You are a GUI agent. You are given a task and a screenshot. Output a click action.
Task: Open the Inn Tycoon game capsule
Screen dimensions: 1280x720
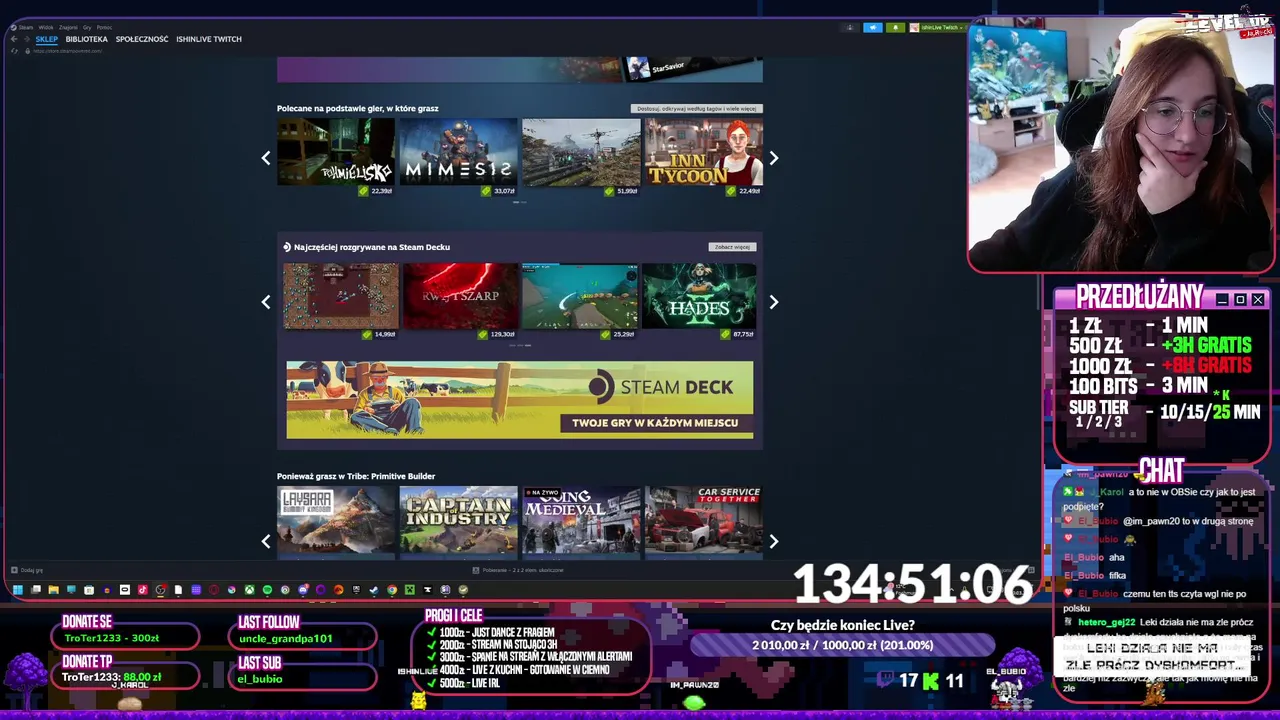click(703, 152)
